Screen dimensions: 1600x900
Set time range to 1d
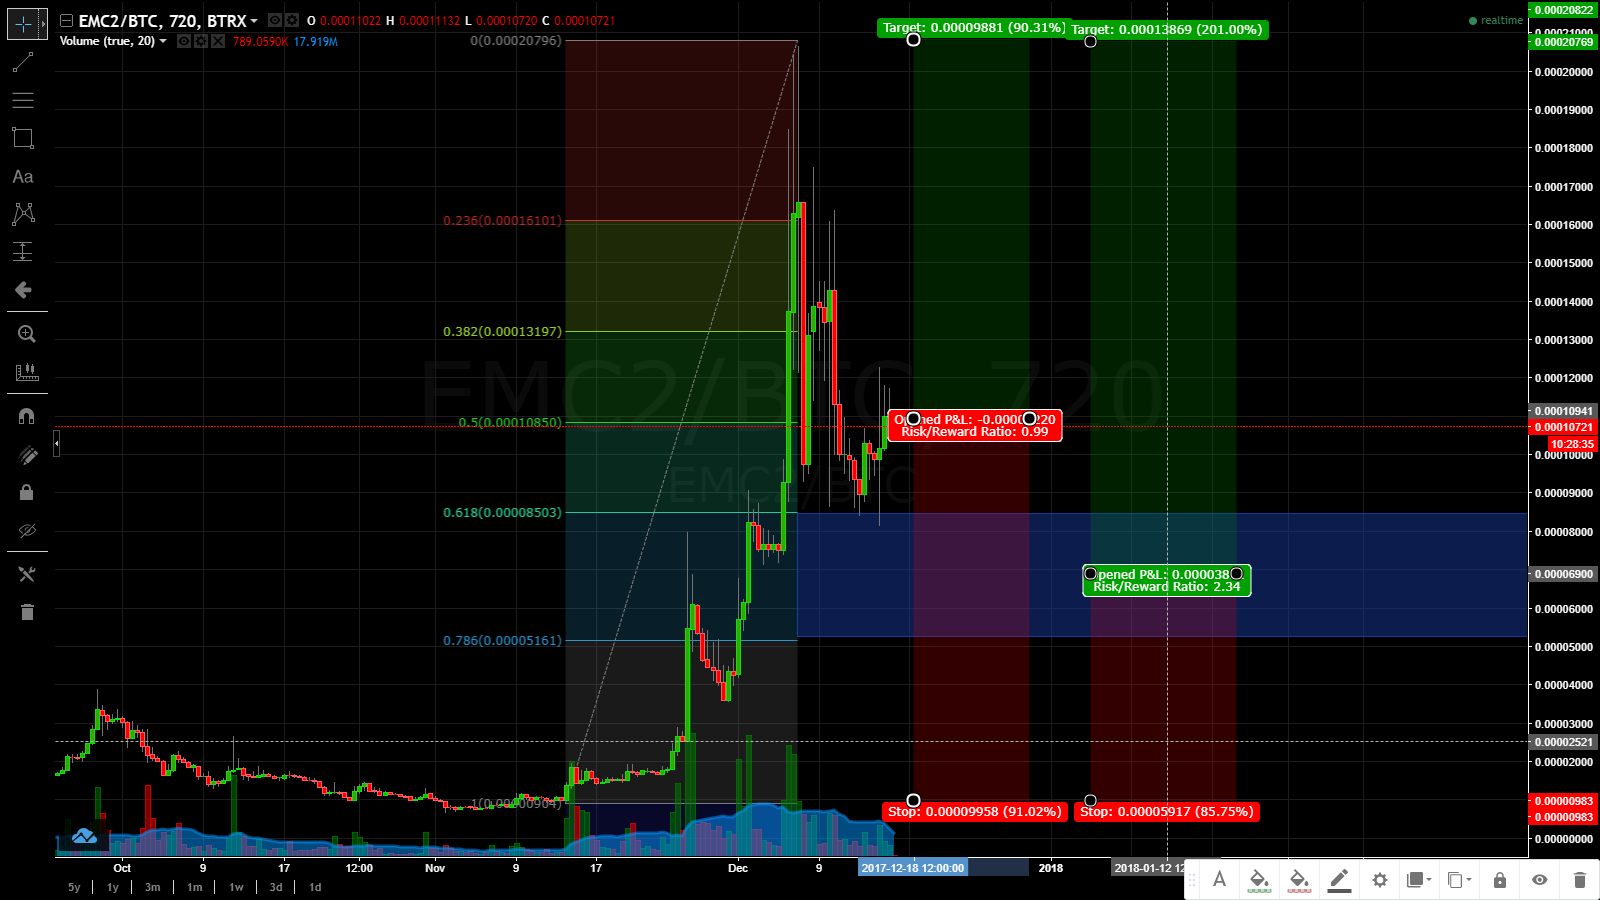(x=315, y=887)
